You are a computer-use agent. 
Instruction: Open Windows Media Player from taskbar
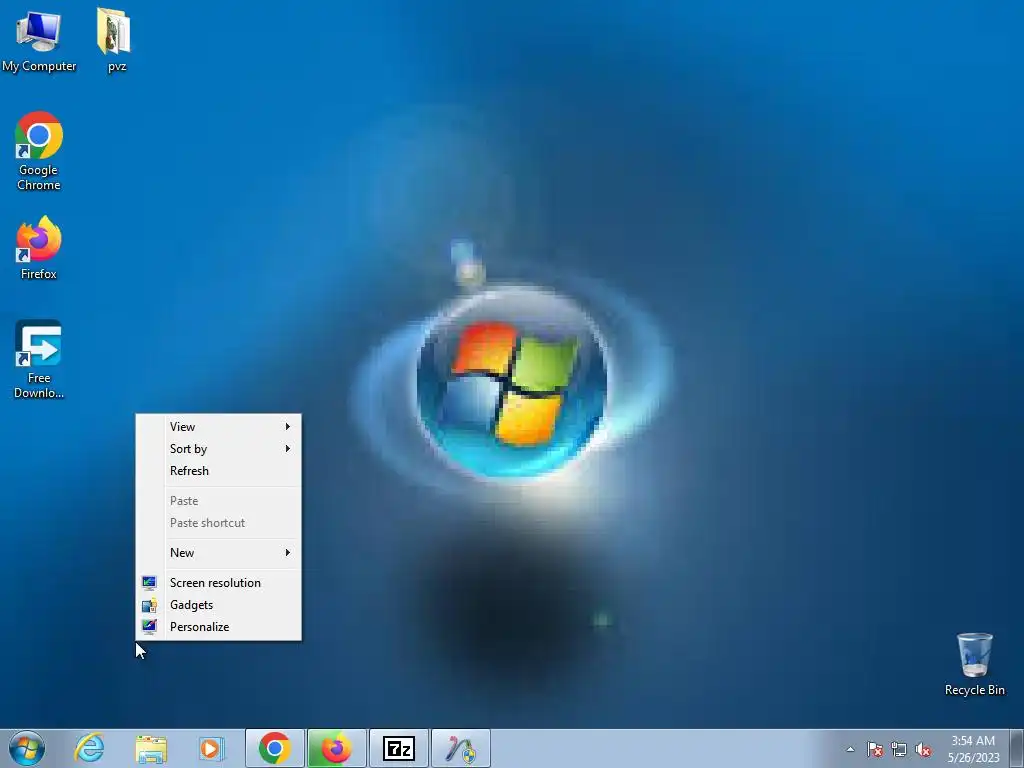click(211, 748)
